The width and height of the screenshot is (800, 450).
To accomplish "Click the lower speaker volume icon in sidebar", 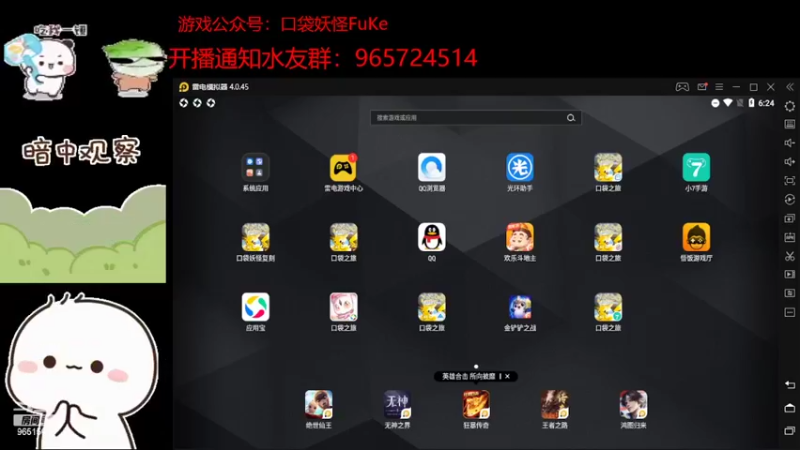I will point(790,162).
